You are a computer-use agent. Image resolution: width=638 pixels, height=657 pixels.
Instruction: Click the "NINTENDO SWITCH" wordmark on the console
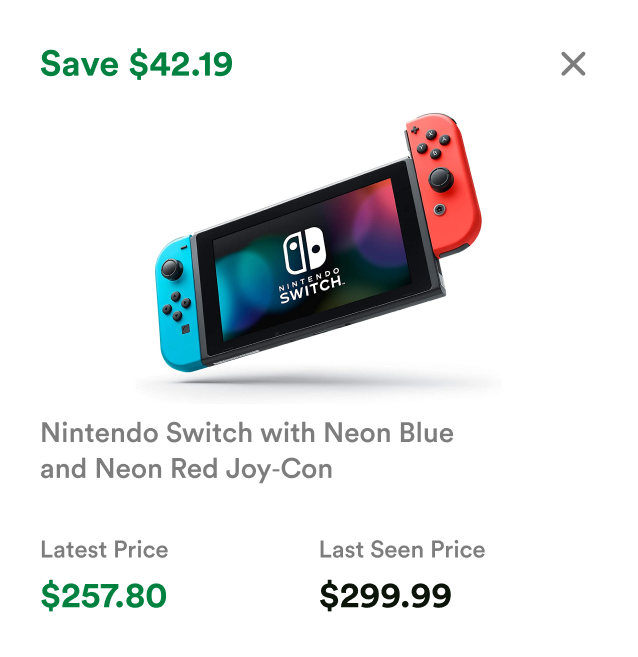(311, 291)
